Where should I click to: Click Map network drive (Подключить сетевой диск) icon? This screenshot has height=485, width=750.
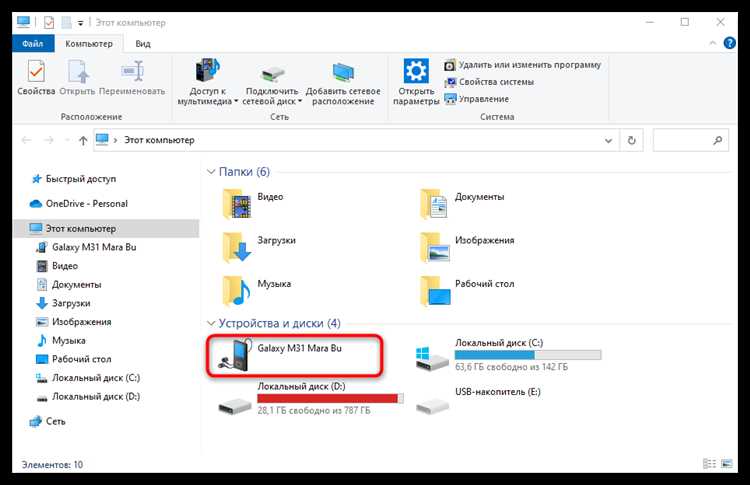coord(273,73)
